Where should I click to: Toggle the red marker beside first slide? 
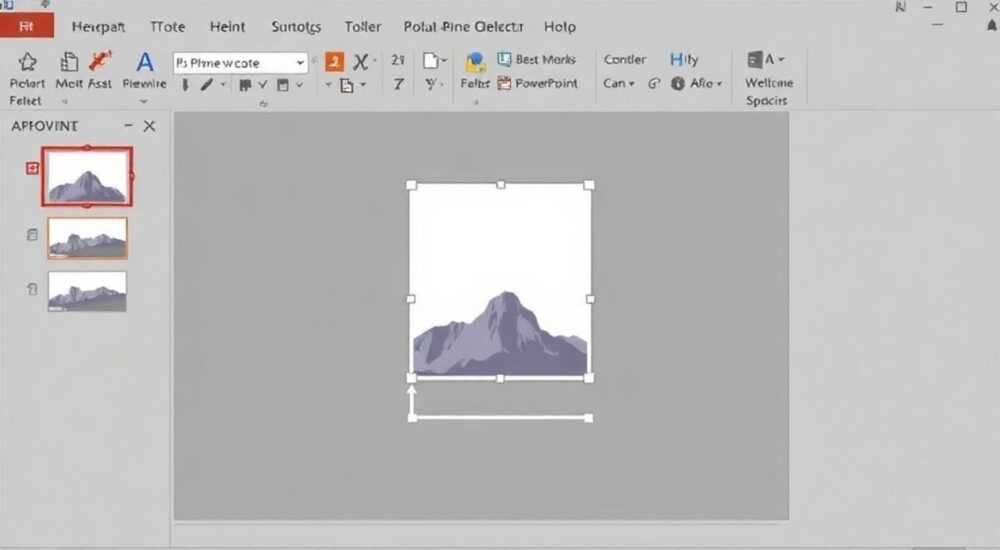[32, 168]
